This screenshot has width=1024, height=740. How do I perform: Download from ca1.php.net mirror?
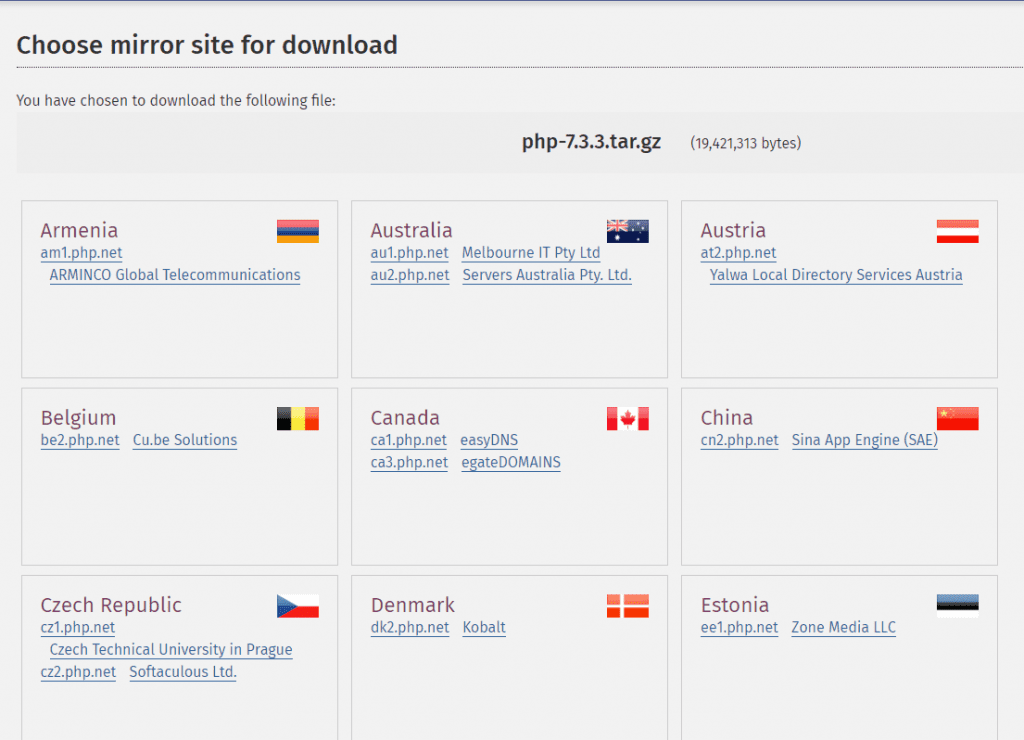[409, 441]
